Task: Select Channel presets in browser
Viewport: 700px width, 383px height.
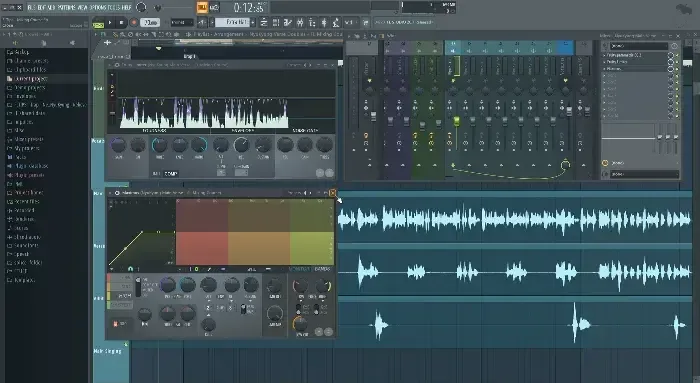Action: coord(28,61)
